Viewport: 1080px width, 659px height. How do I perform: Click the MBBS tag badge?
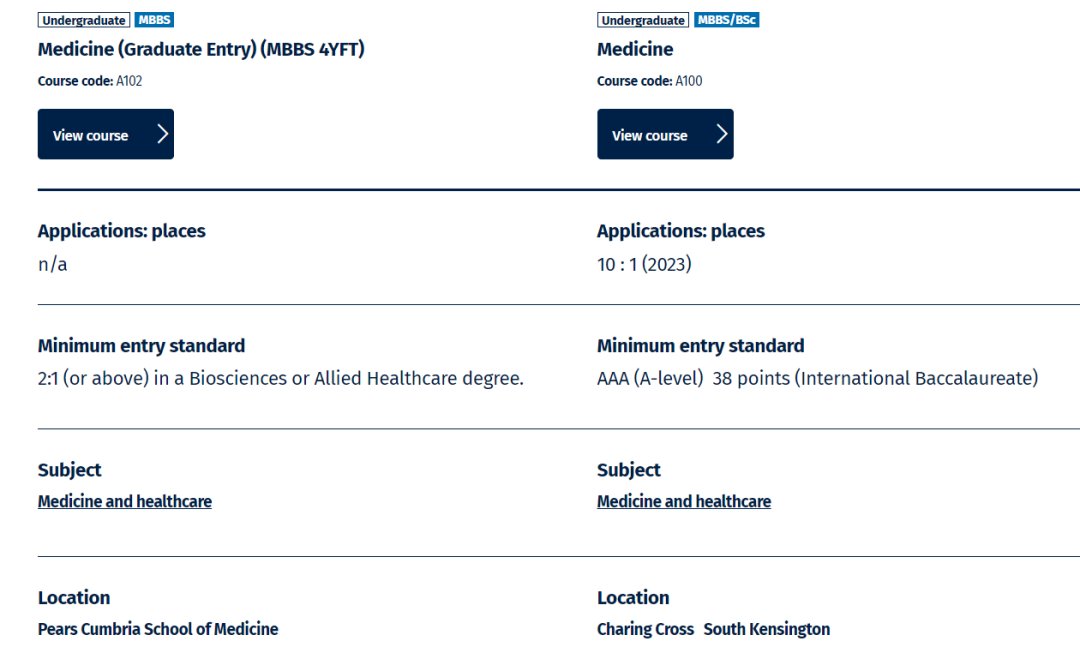[154, 20]
